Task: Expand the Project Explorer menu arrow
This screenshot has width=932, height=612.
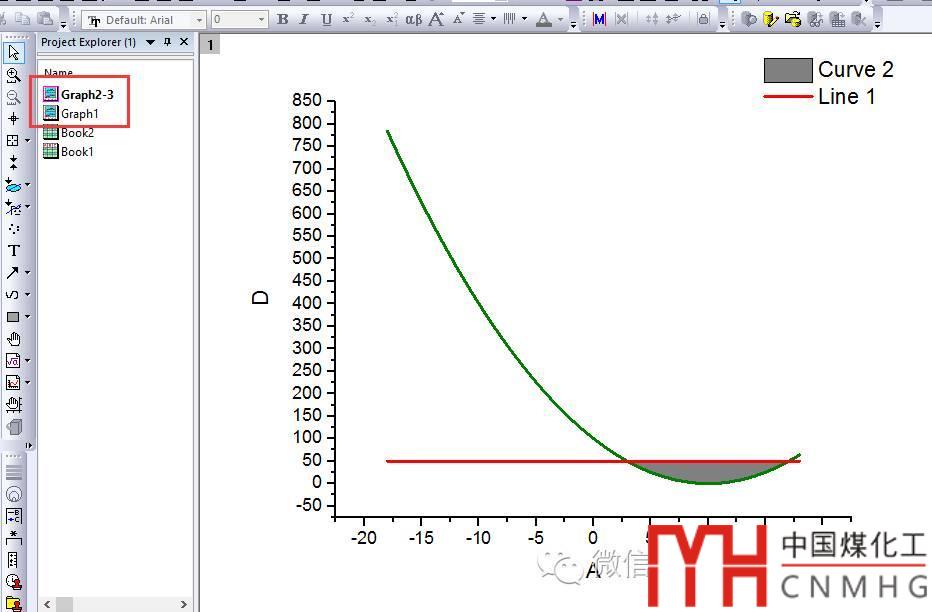Action: [150, 42]
